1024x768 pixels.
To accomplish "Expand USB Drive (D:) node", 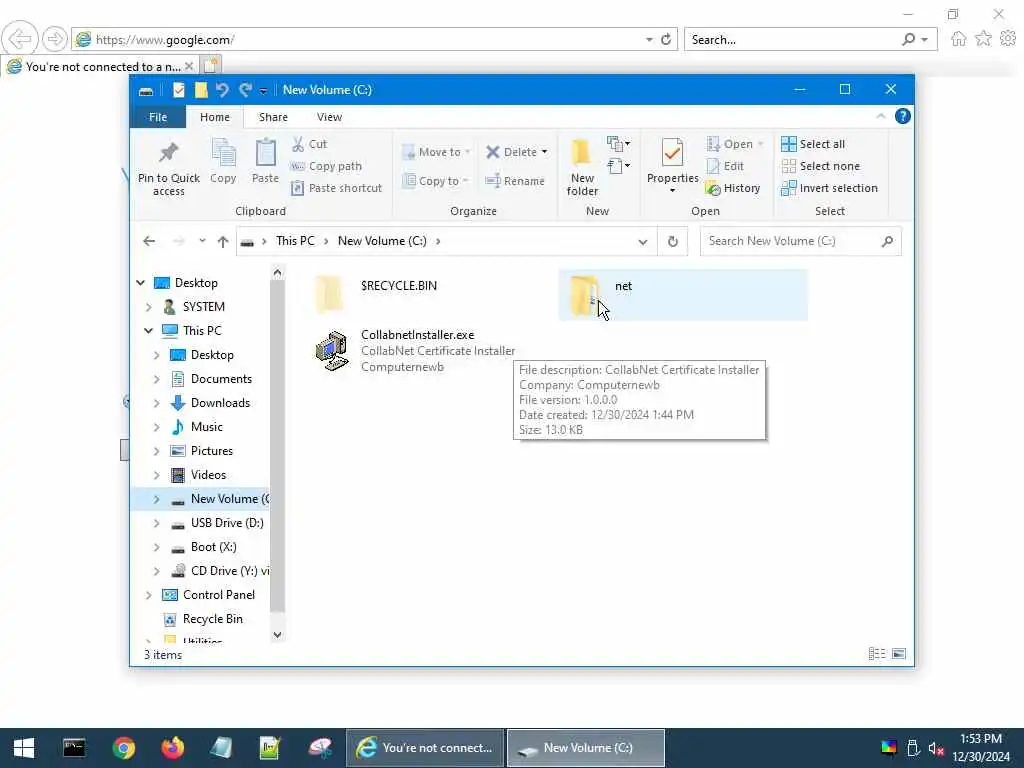I will (157, 523).
